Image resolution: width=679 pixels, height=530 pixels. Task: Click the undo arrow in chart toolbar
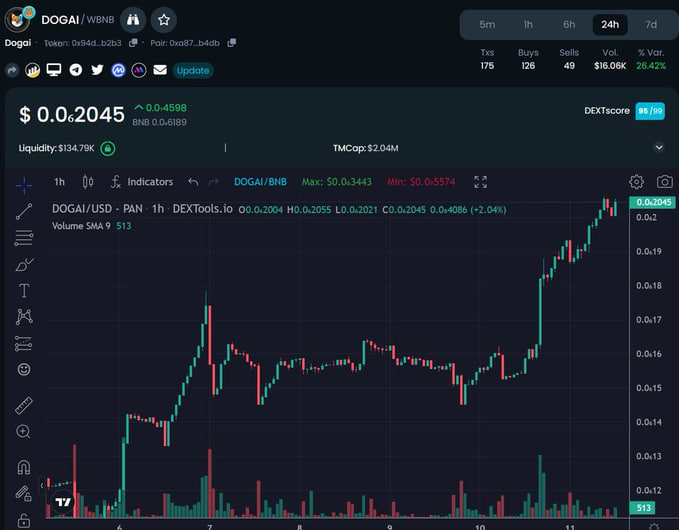[193, 182]
